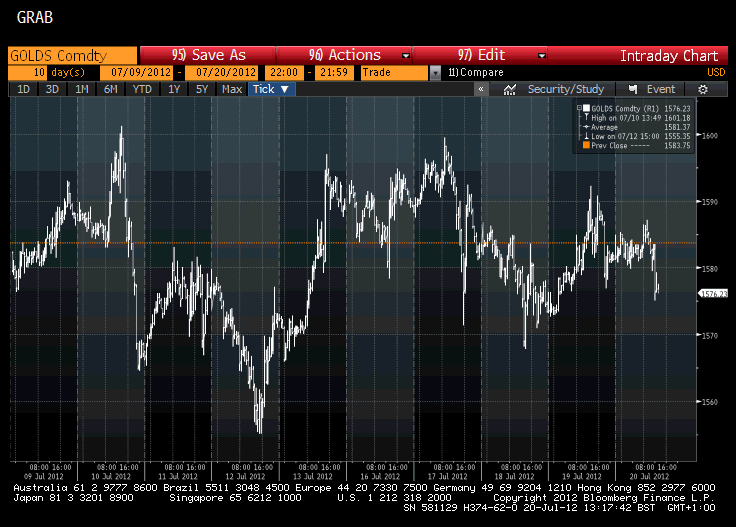The height and width of the screenshot is (527, 736).
Task: Open the Actions menu
Action: click(345, 55)
